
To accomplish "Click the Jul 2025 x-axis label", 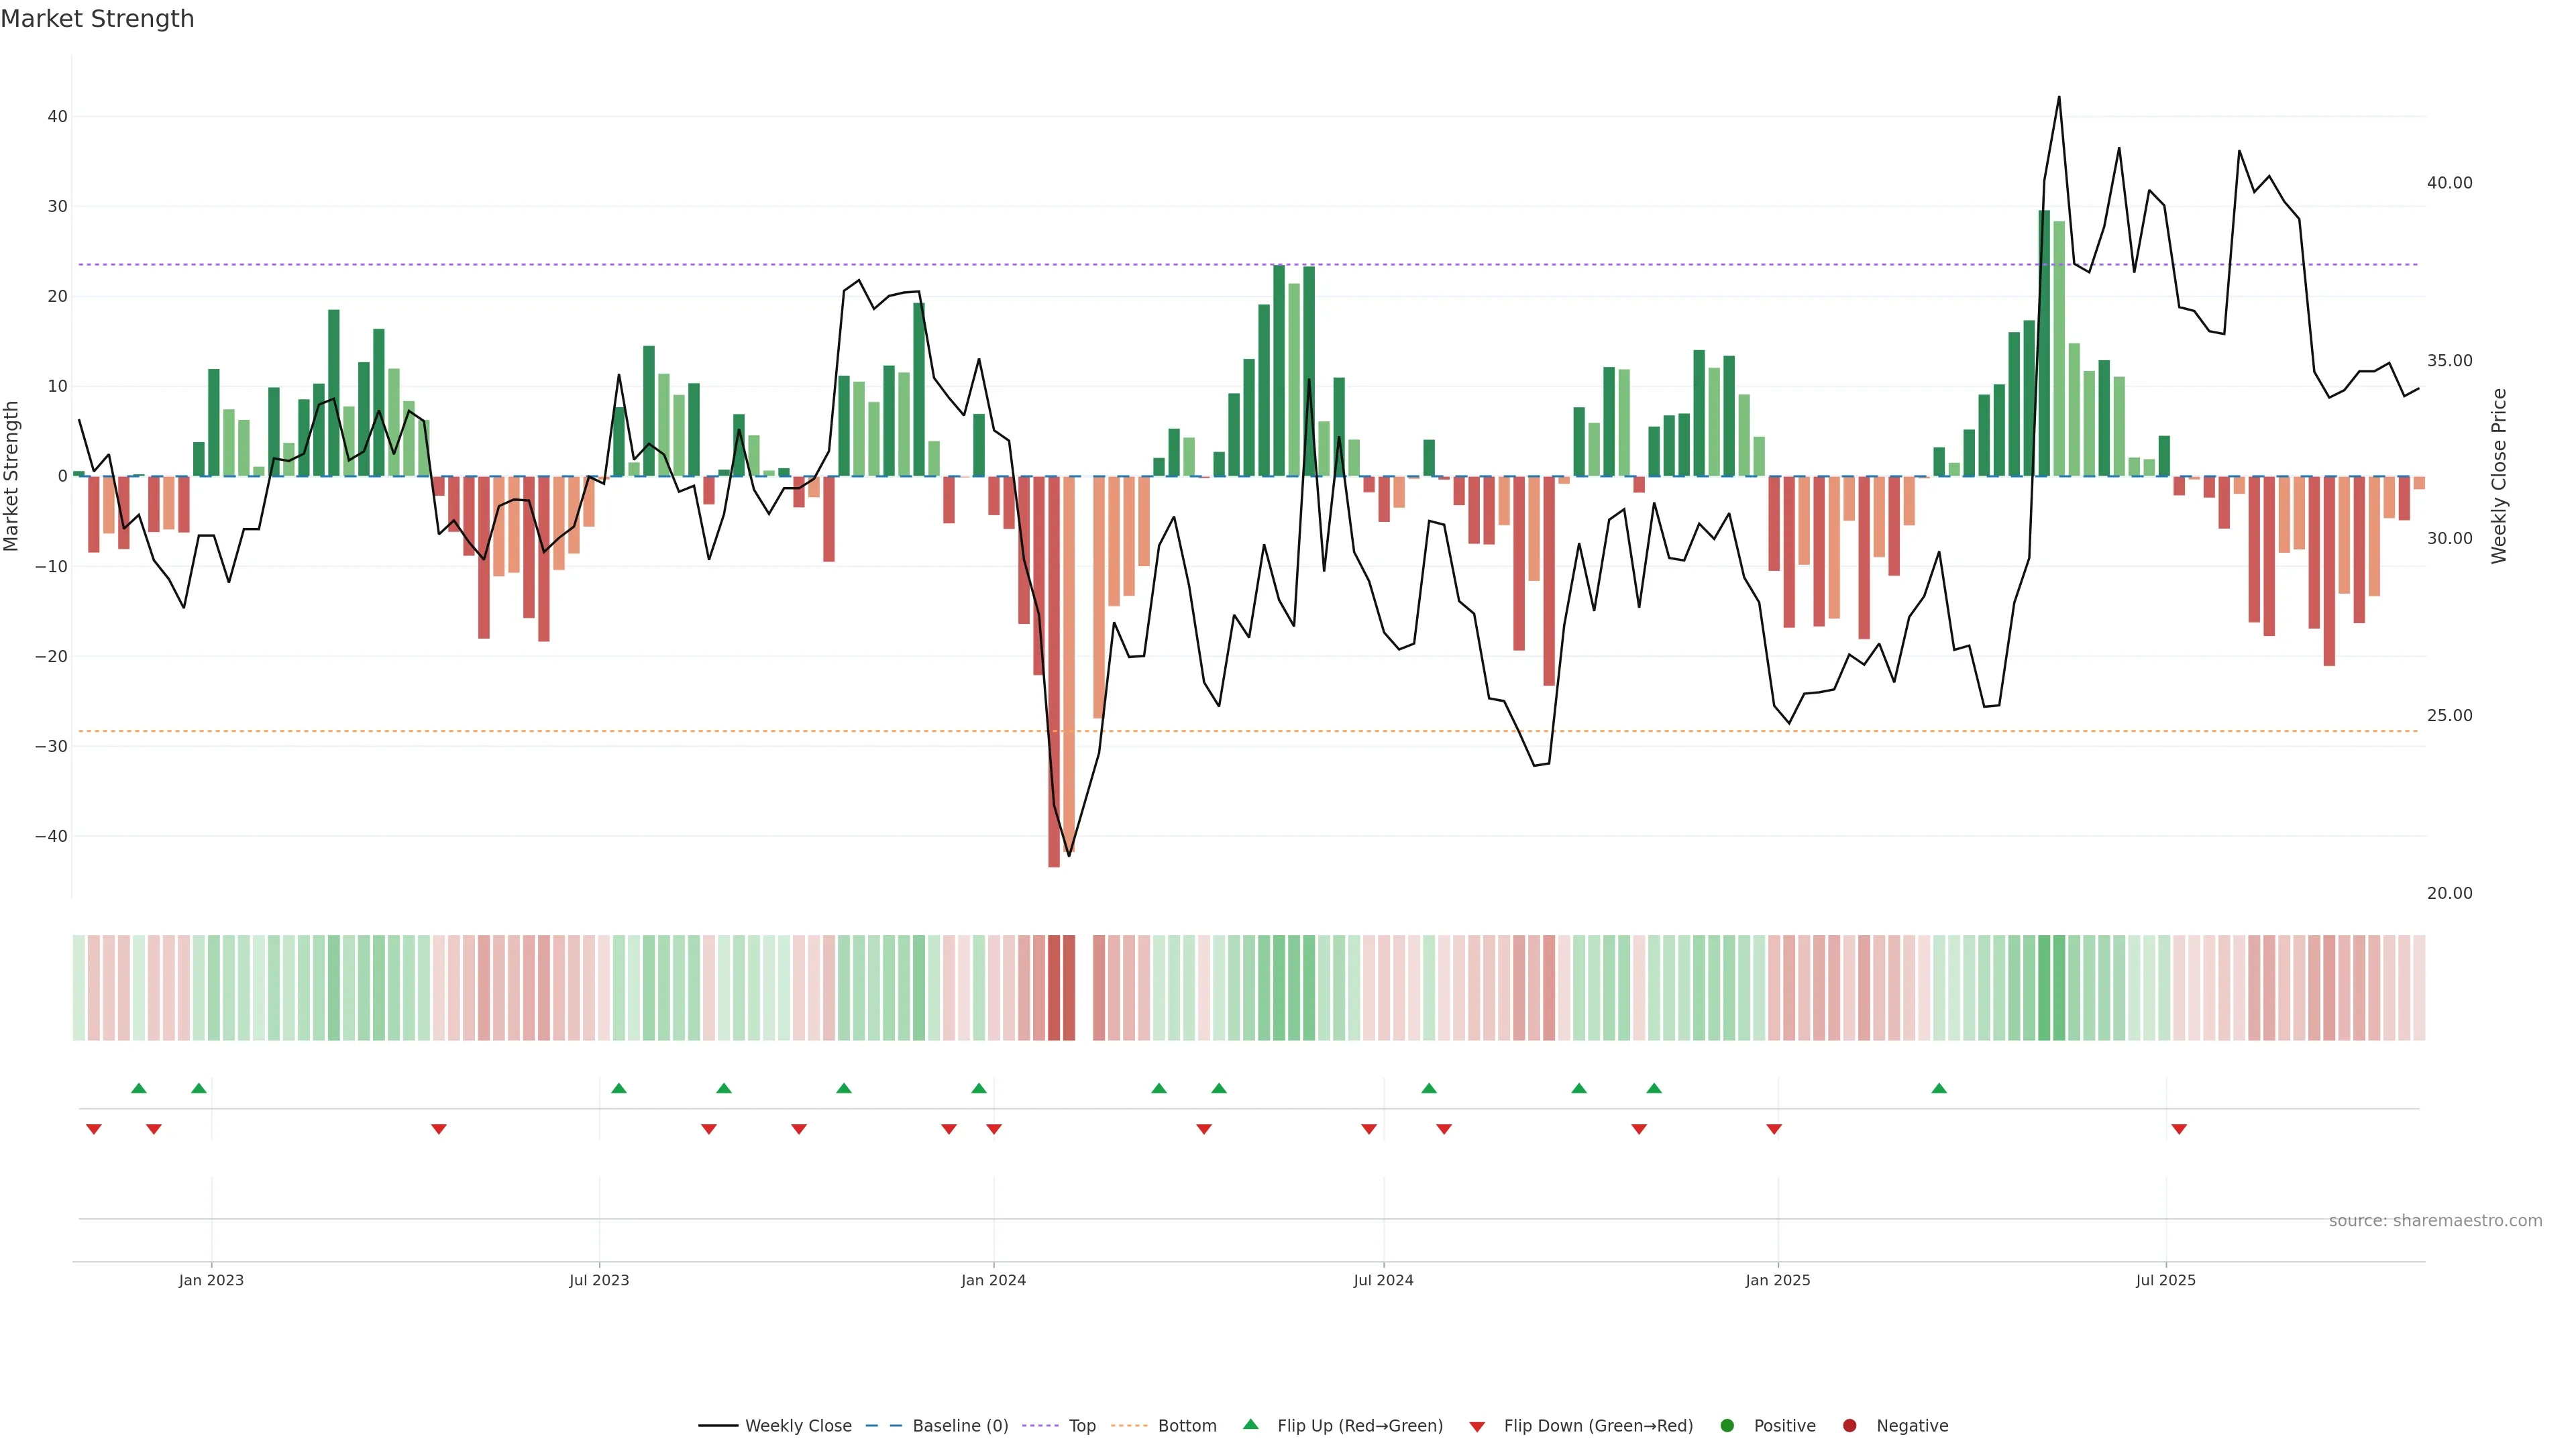I will [2165, 1280].
